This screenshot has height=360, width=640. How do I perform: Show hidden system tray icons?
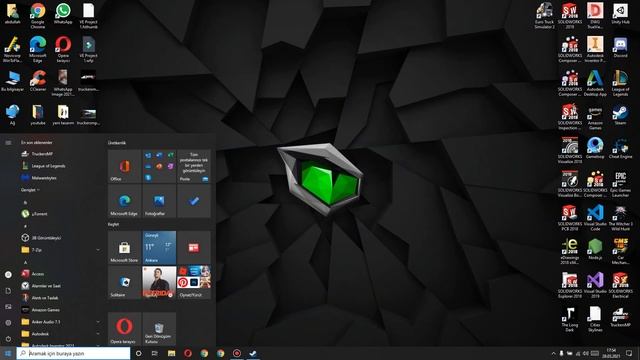(553, 353)
